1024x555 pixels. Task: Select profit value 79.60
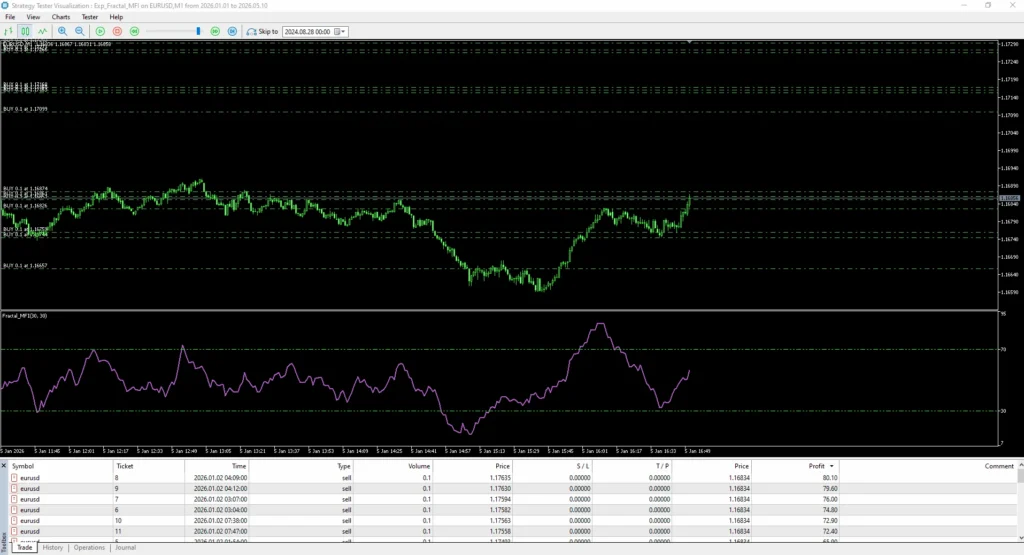[x=830, y=488]
